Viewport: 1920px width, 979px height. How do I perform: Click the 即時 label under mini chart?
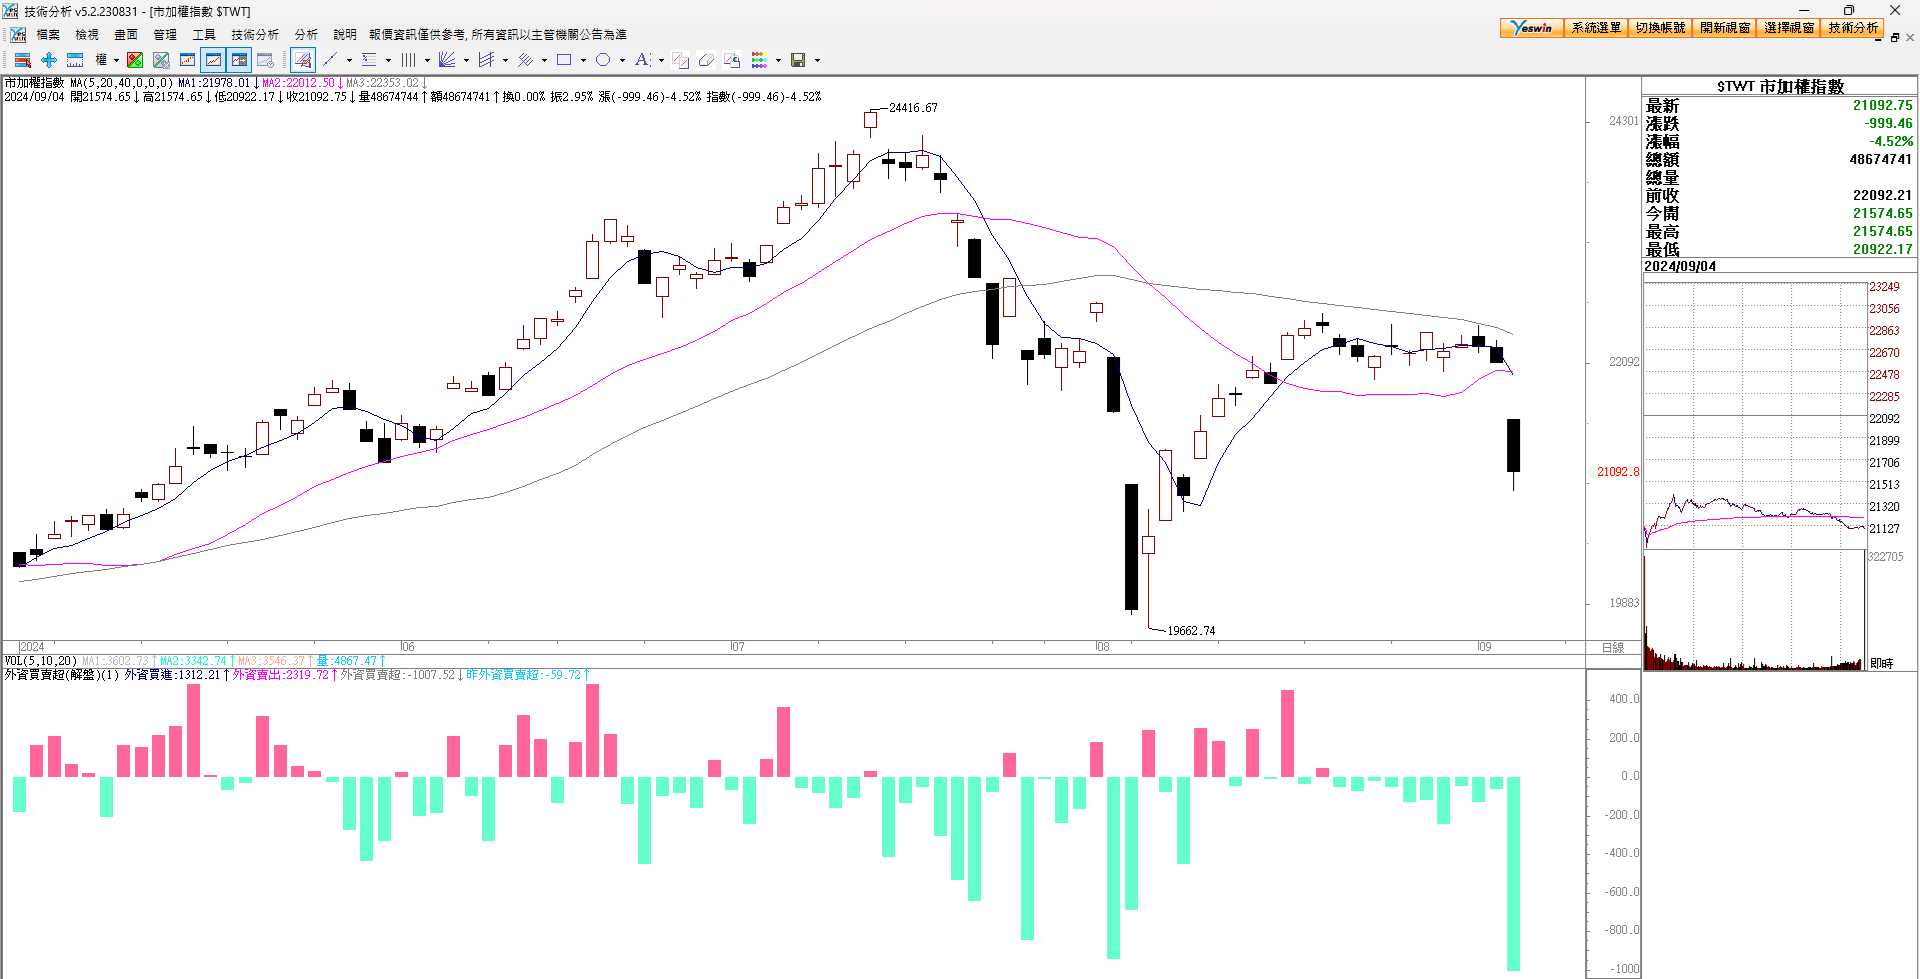(1882, 663)
